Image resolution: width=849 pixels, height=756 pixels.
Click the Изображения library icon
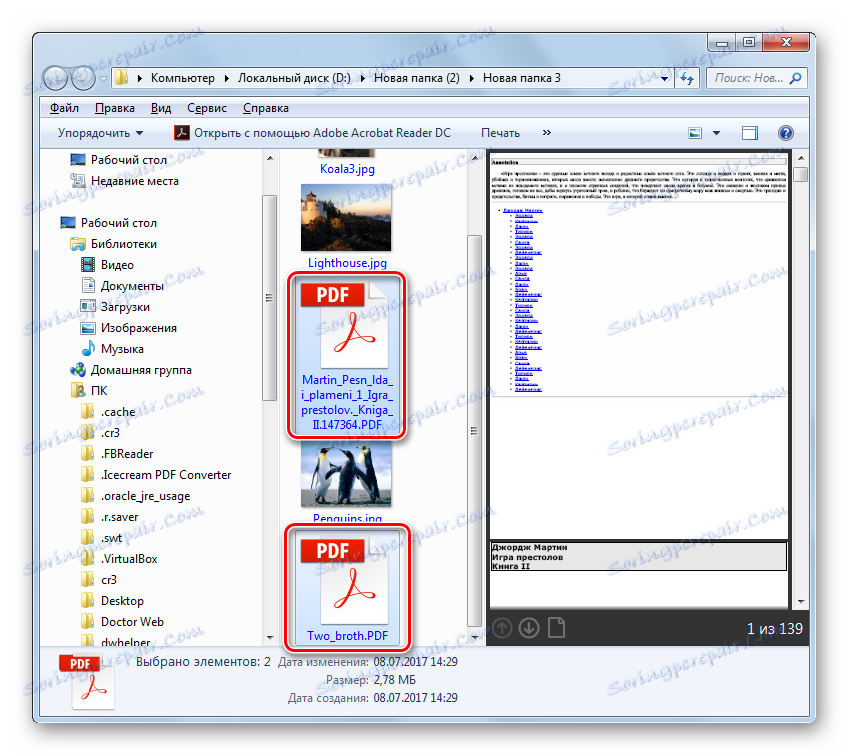pos(88,328)
